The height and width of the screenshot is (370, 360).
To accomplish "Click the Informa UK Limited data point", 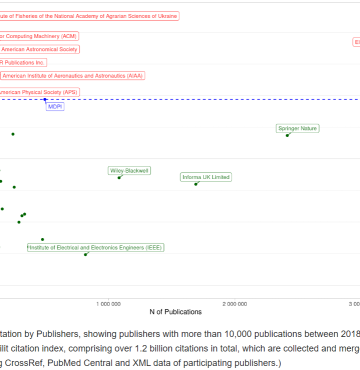I will pyautogui.click(x=196, y=184).
